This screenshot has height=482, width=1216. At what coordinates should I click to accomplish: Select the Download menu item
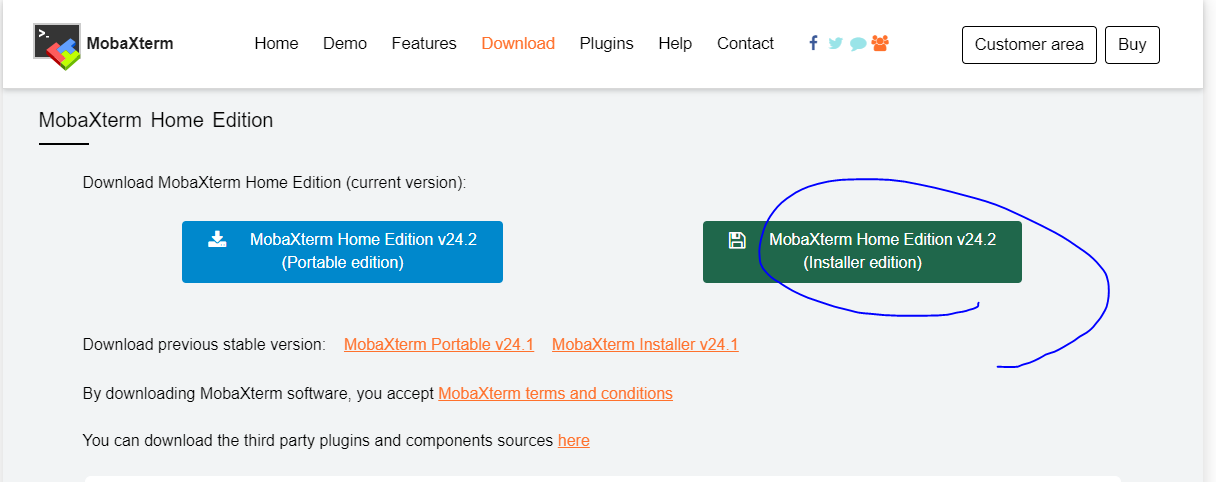[518, 44]
